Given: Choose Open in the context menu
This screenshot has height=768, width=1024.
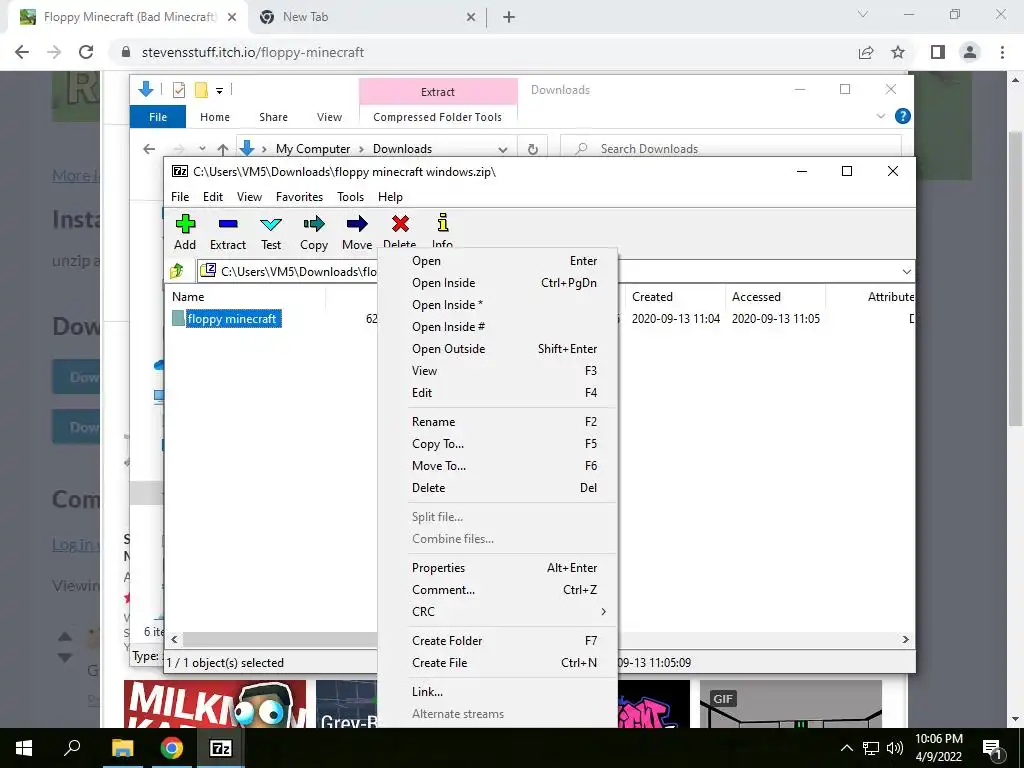Looking at the screenshot, I should (x=498, y=261).
